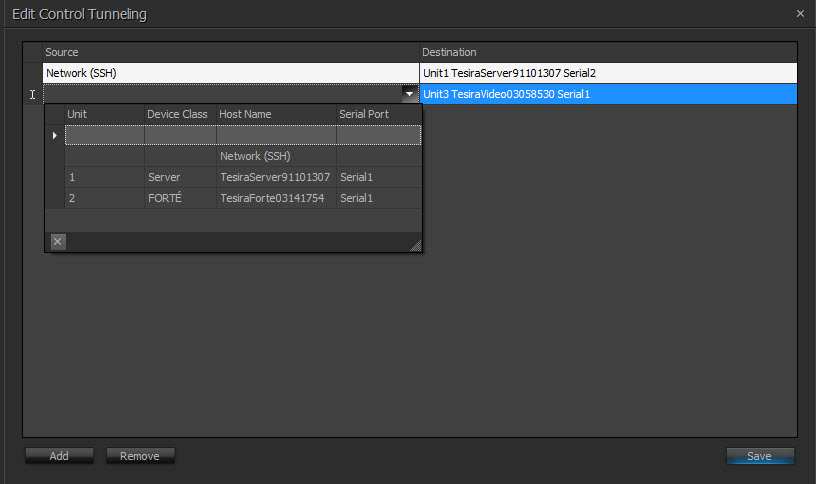Select the Unit3 TesiraVideo03058530 Serial1 destination cell
816x484 pixels.
pos(607,94)
